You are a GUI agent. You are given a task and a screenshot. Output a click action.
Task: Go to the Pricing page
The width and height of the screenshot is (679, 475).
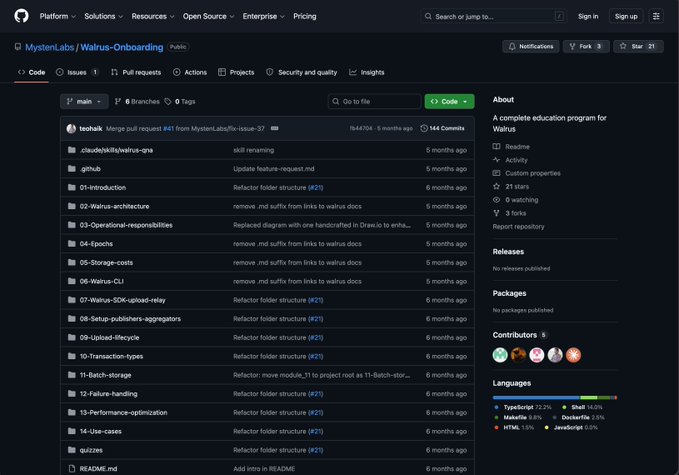pos(304,16)
